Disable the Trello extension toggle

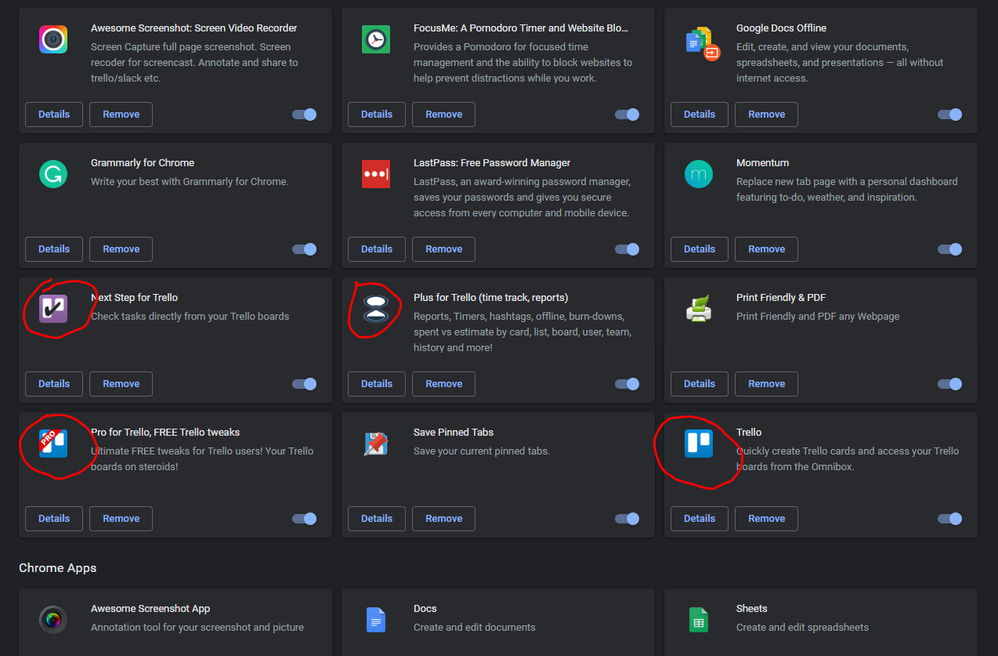pos(950,519)
